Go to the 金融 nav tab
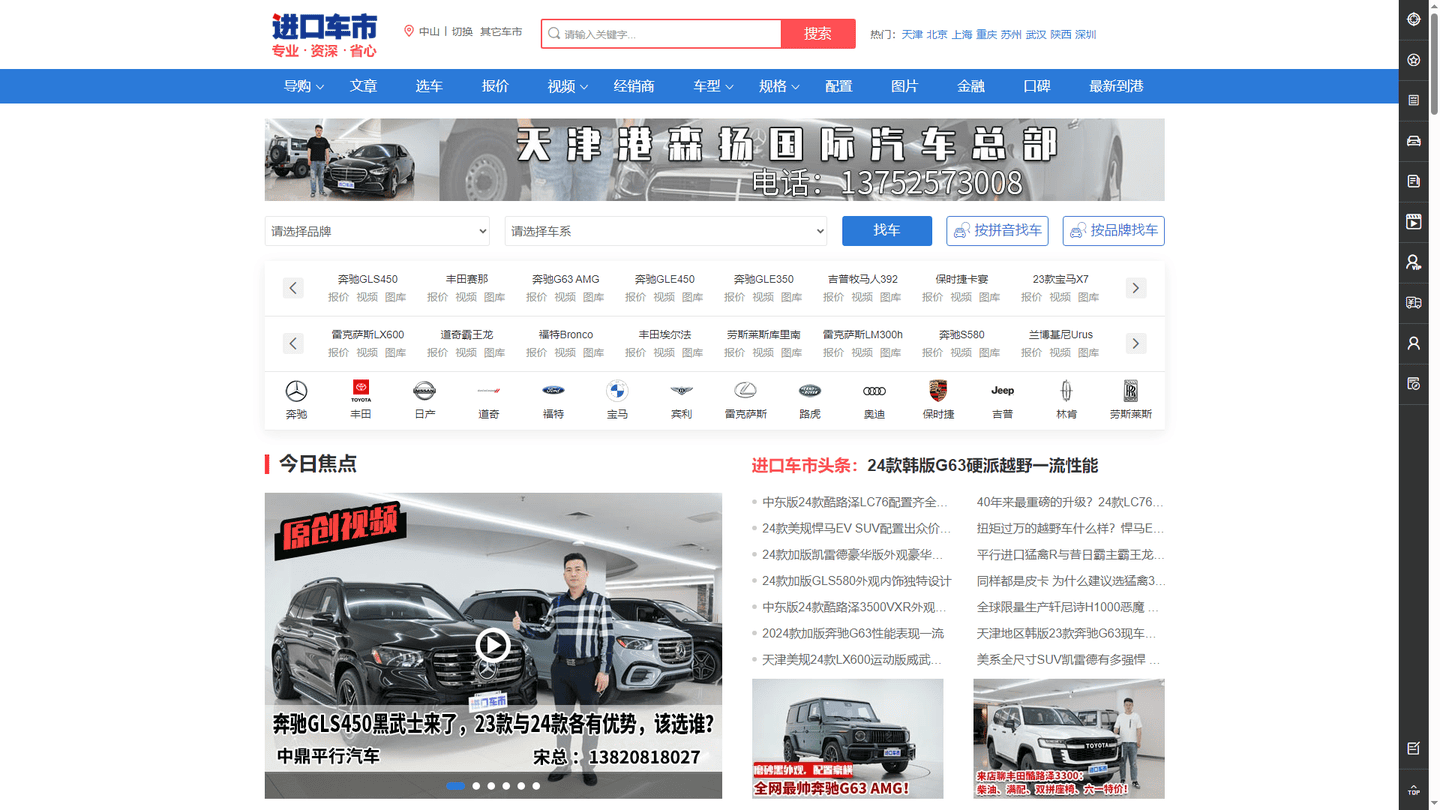This screenshot has width=1440, height=810. (971, 86)
